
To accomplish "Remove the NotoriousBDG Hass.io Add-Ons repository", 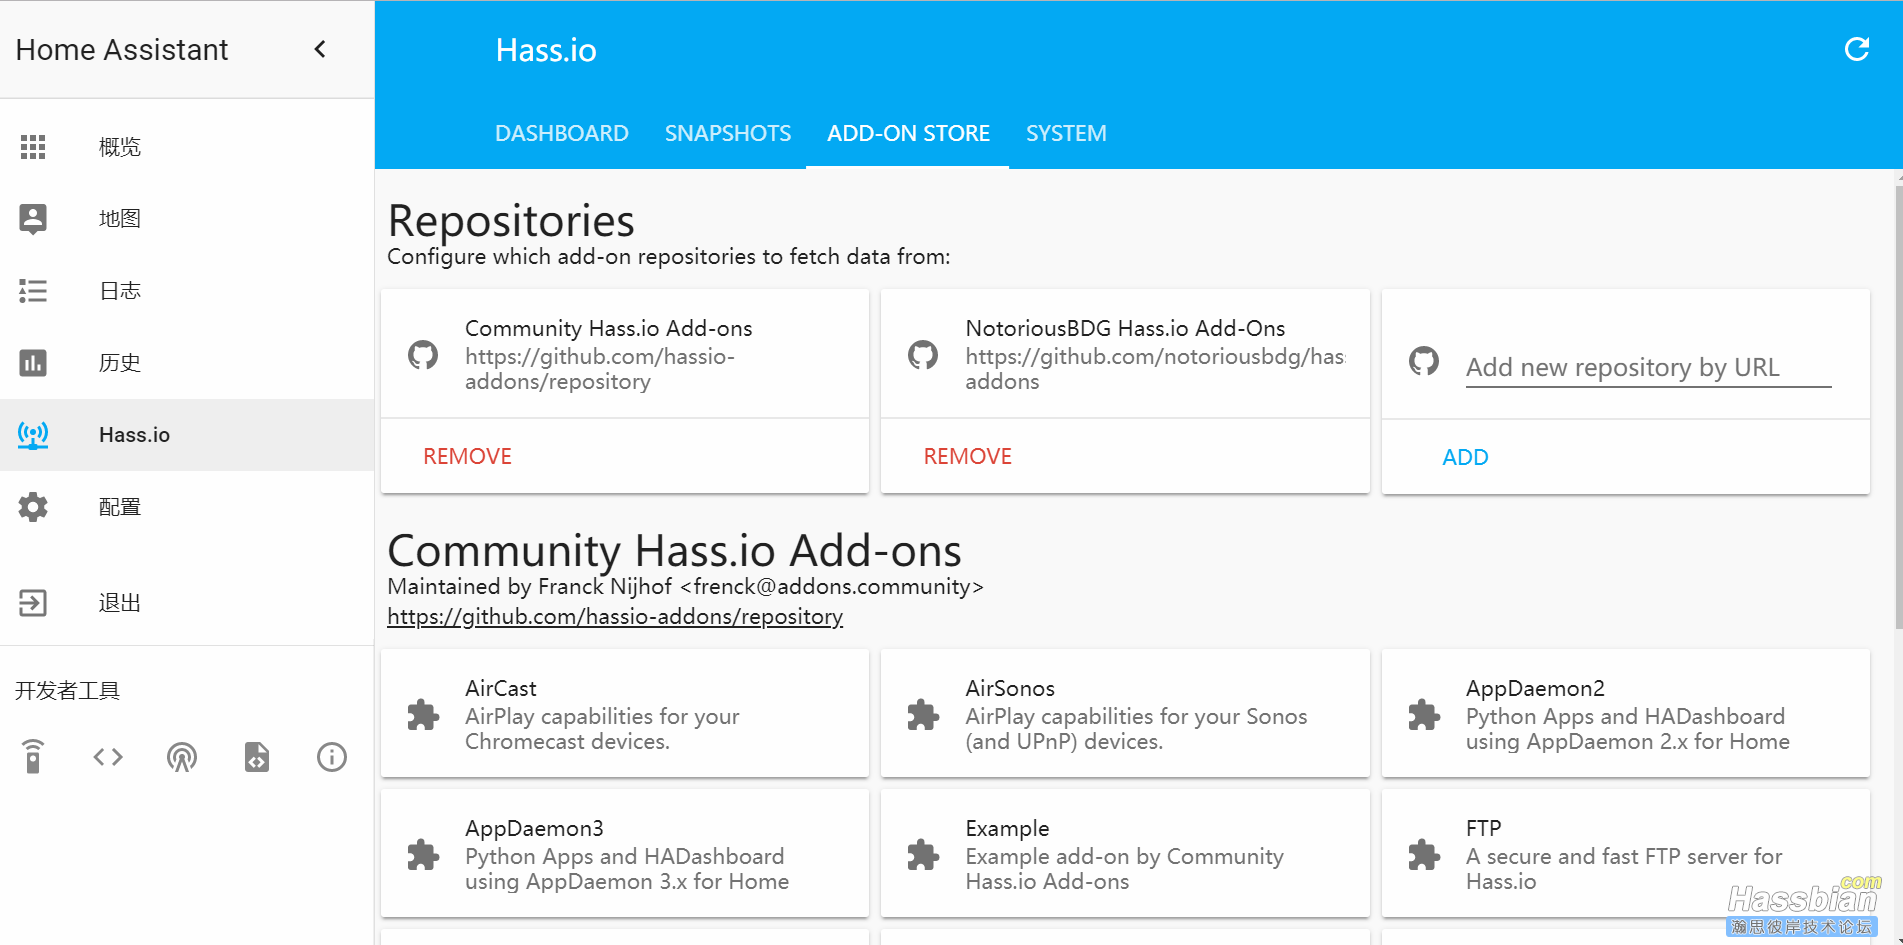I will tap(967, 456).
